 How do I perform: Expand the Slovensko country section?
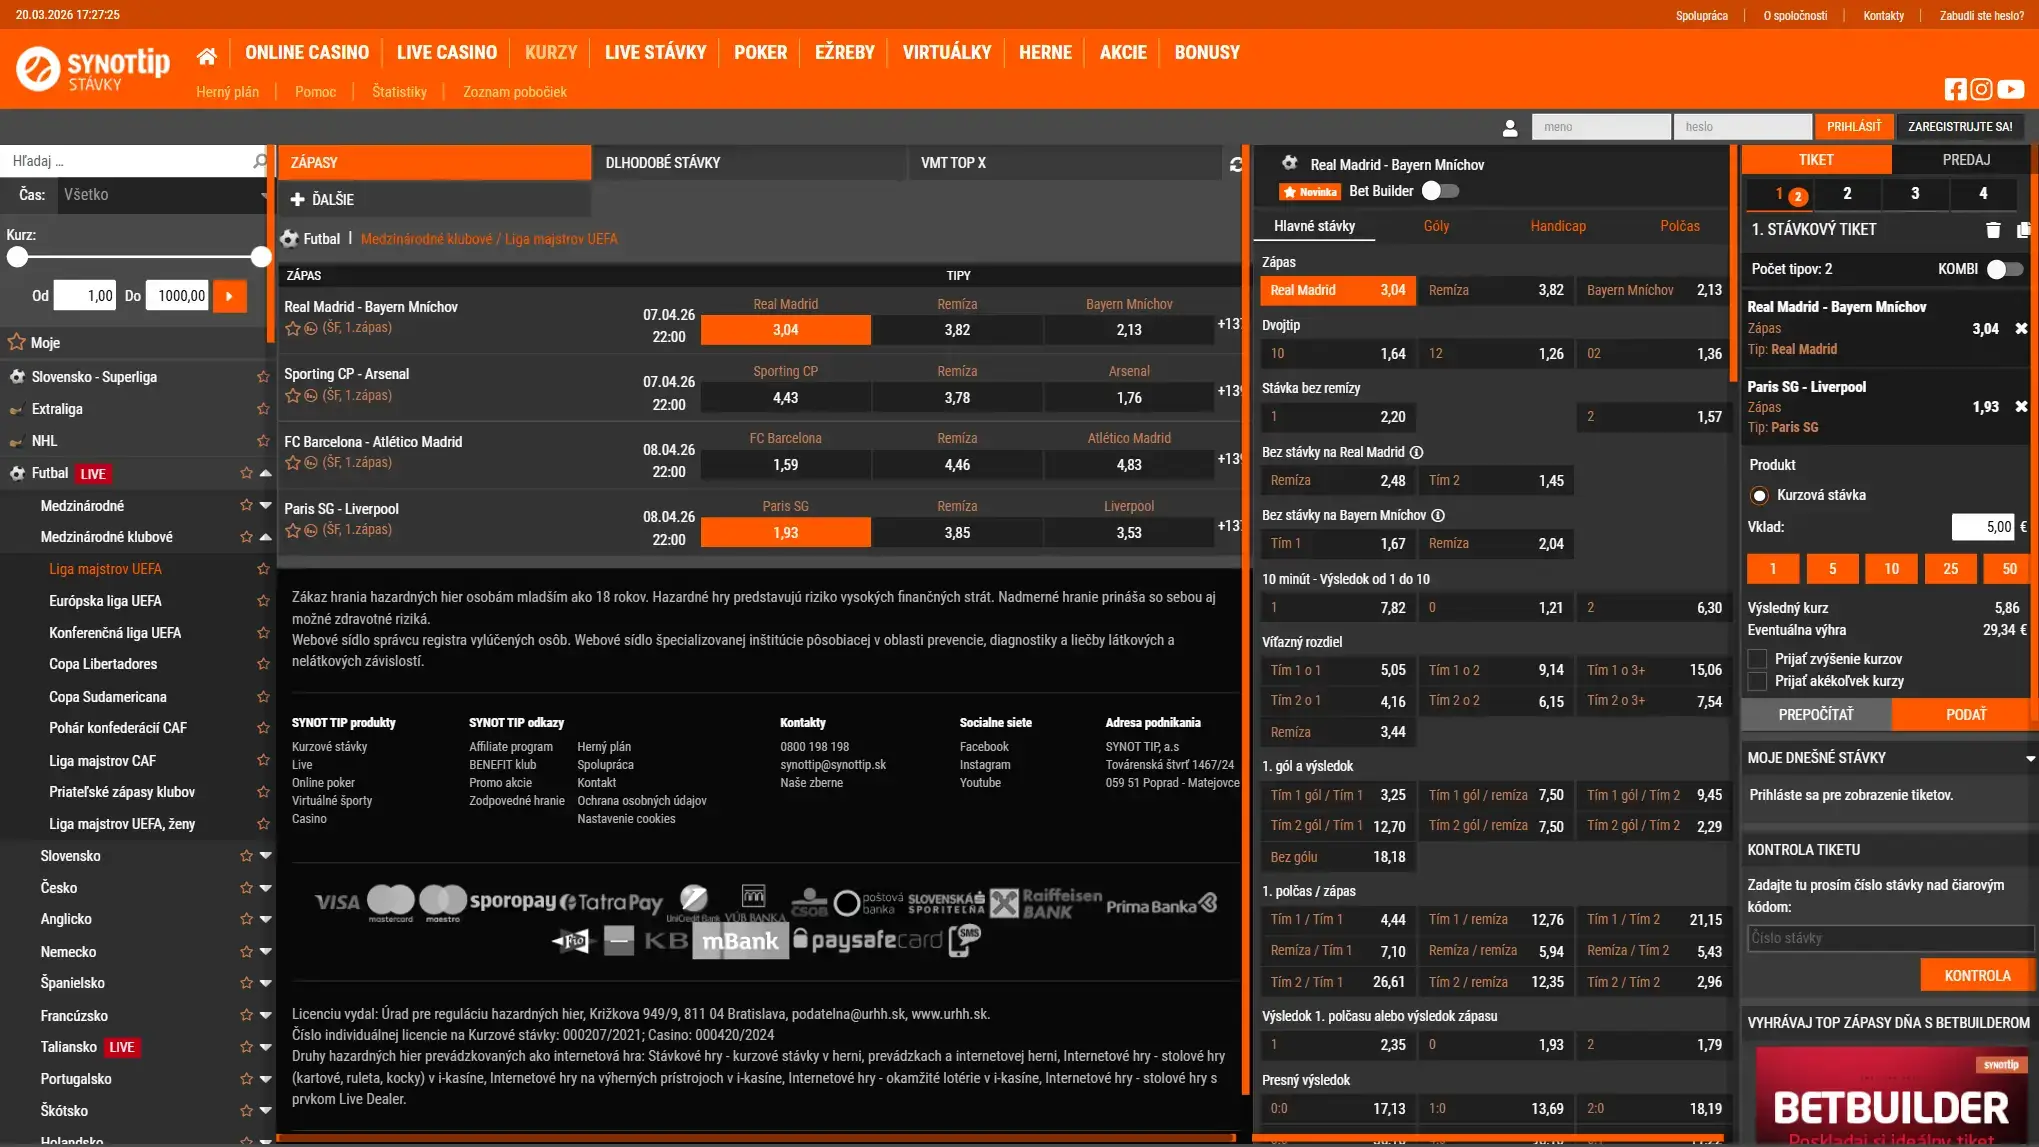pos(265,855)
